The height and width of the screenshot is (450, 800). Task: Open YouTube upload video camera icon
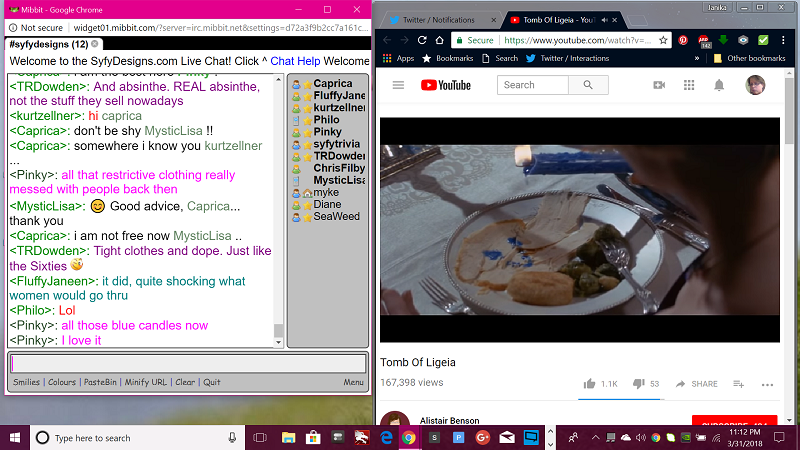659,85
